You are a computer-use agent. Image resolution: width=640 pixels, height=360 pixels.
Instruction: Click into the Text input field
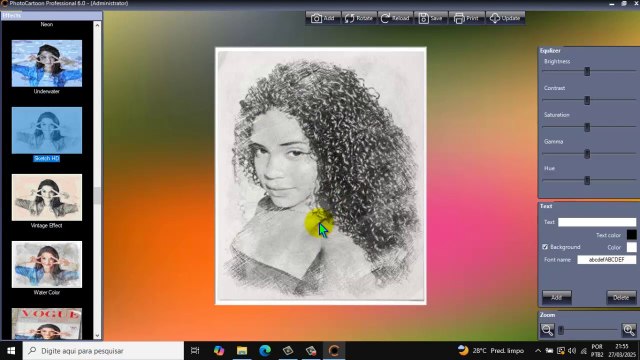[597, 222]
